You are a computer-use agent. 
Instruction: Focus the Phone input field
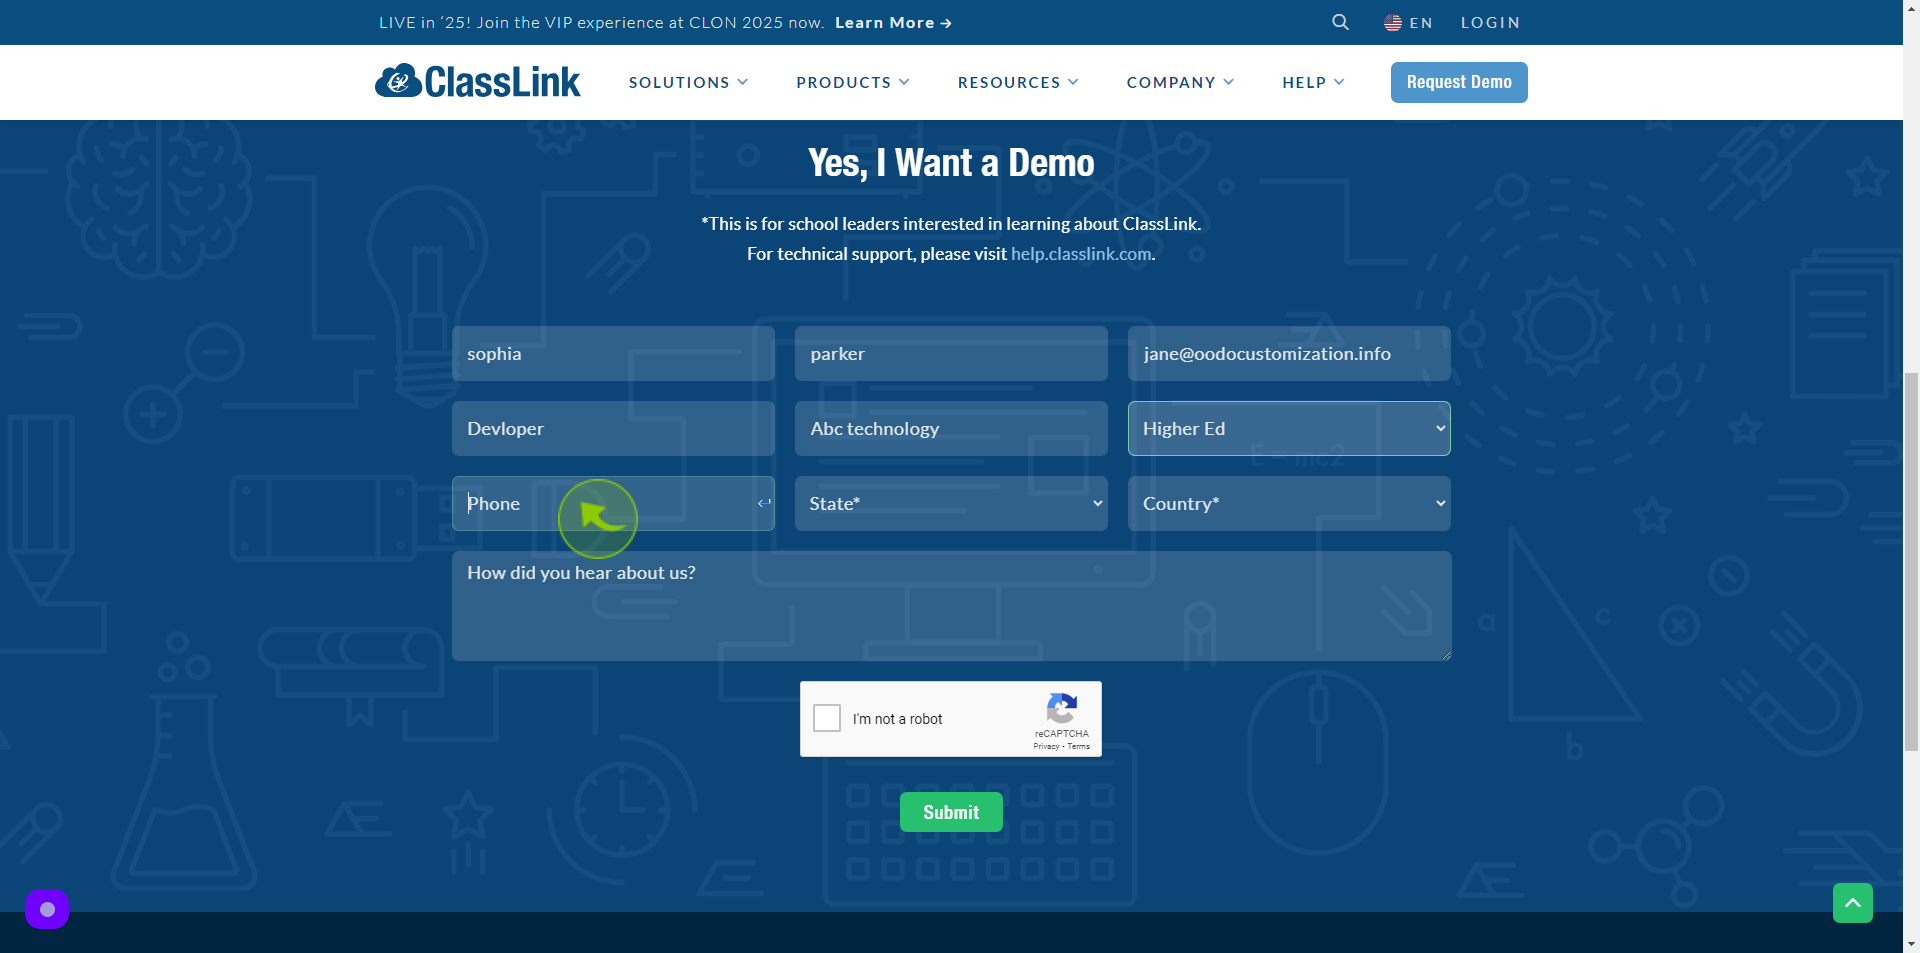click(613, 503)
